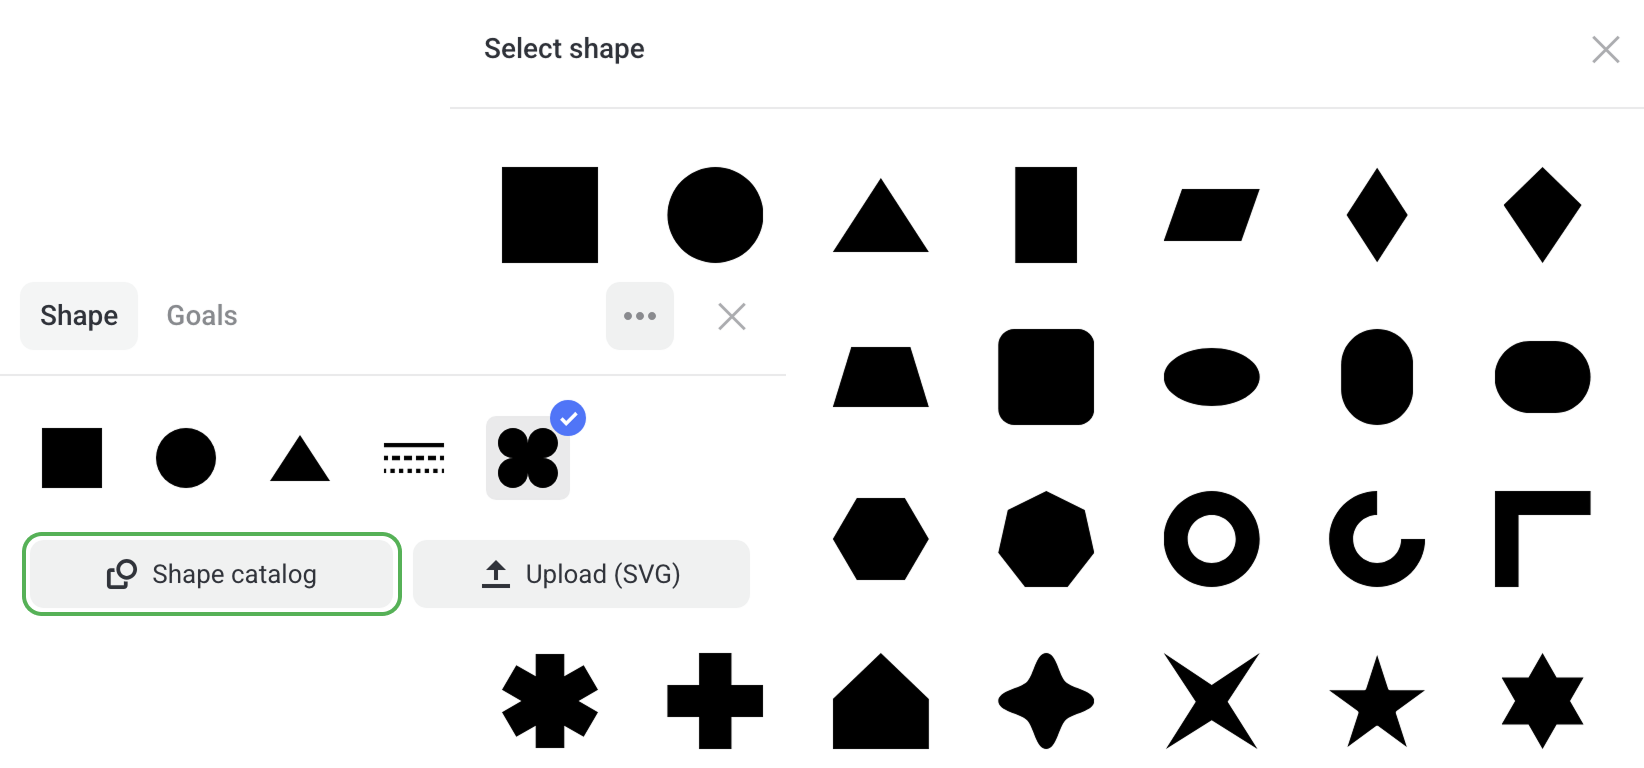This screenshot has height=768, width=1644.
Task: Click the Shape catalog button
Action: pos(212,574)
